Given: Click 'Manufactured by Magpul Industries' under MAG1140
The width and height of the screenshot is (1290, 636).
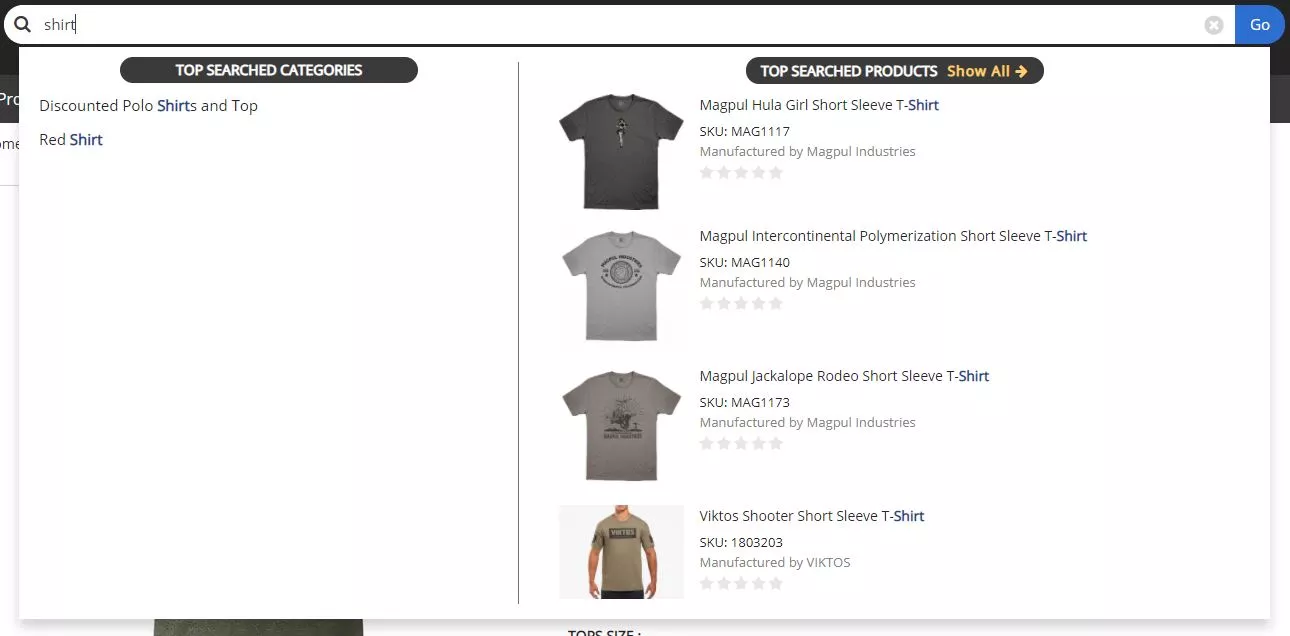Looking at the screenshot, I should [x=808, y=283].
